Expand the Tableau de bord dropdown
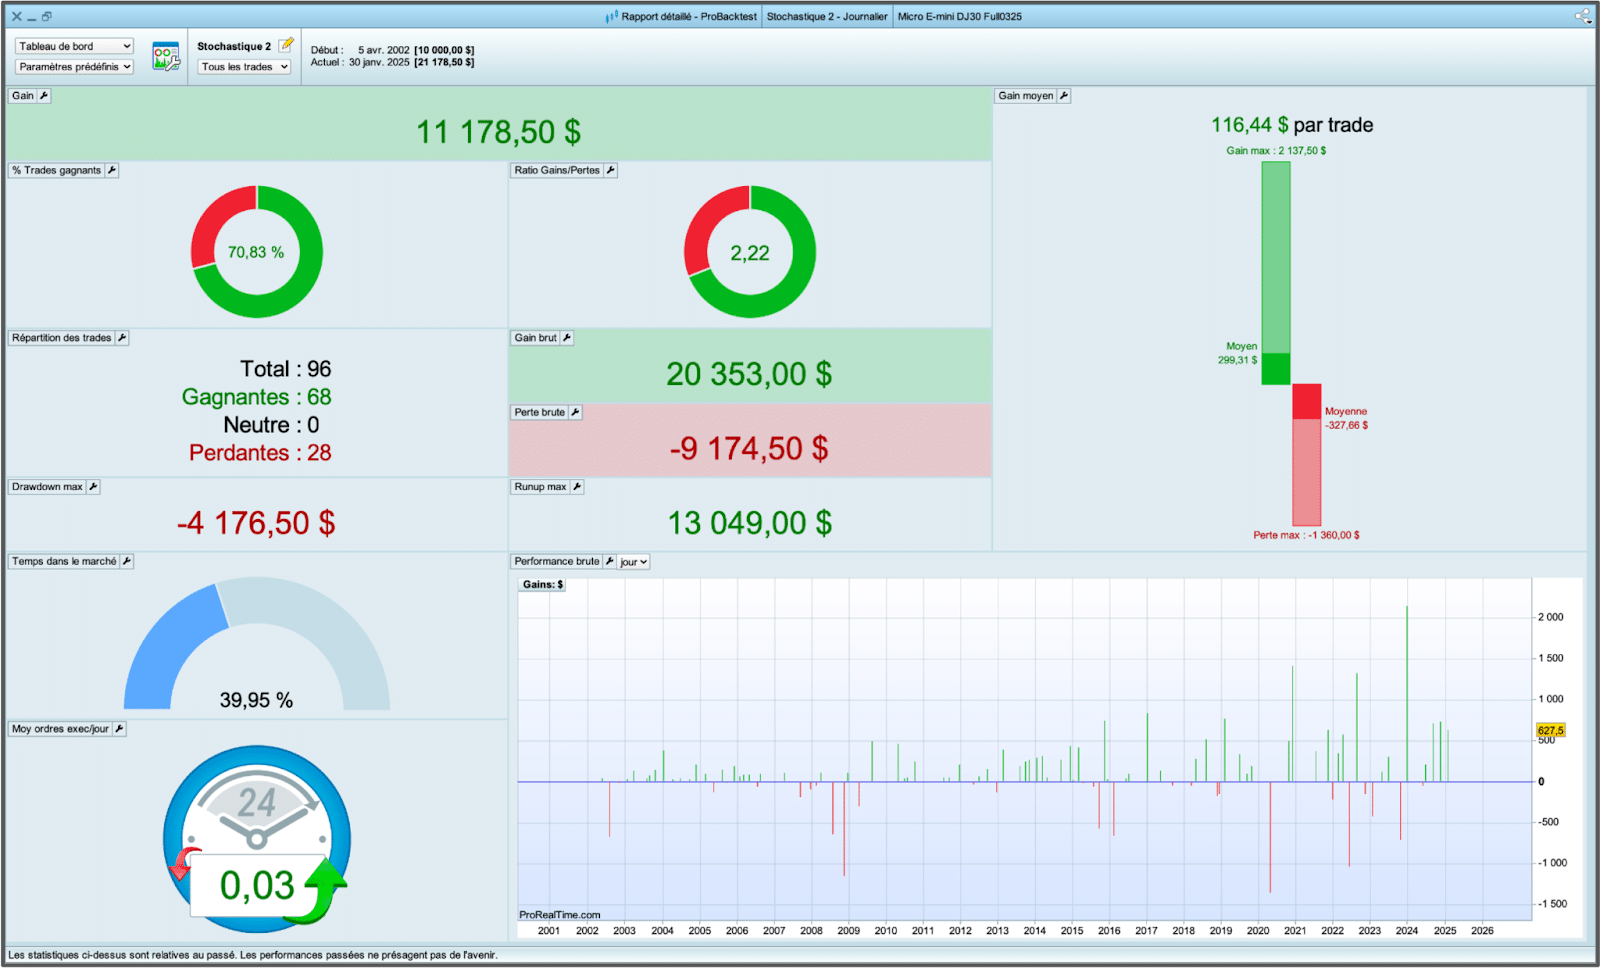1600x969 pixels. [74, 46]
